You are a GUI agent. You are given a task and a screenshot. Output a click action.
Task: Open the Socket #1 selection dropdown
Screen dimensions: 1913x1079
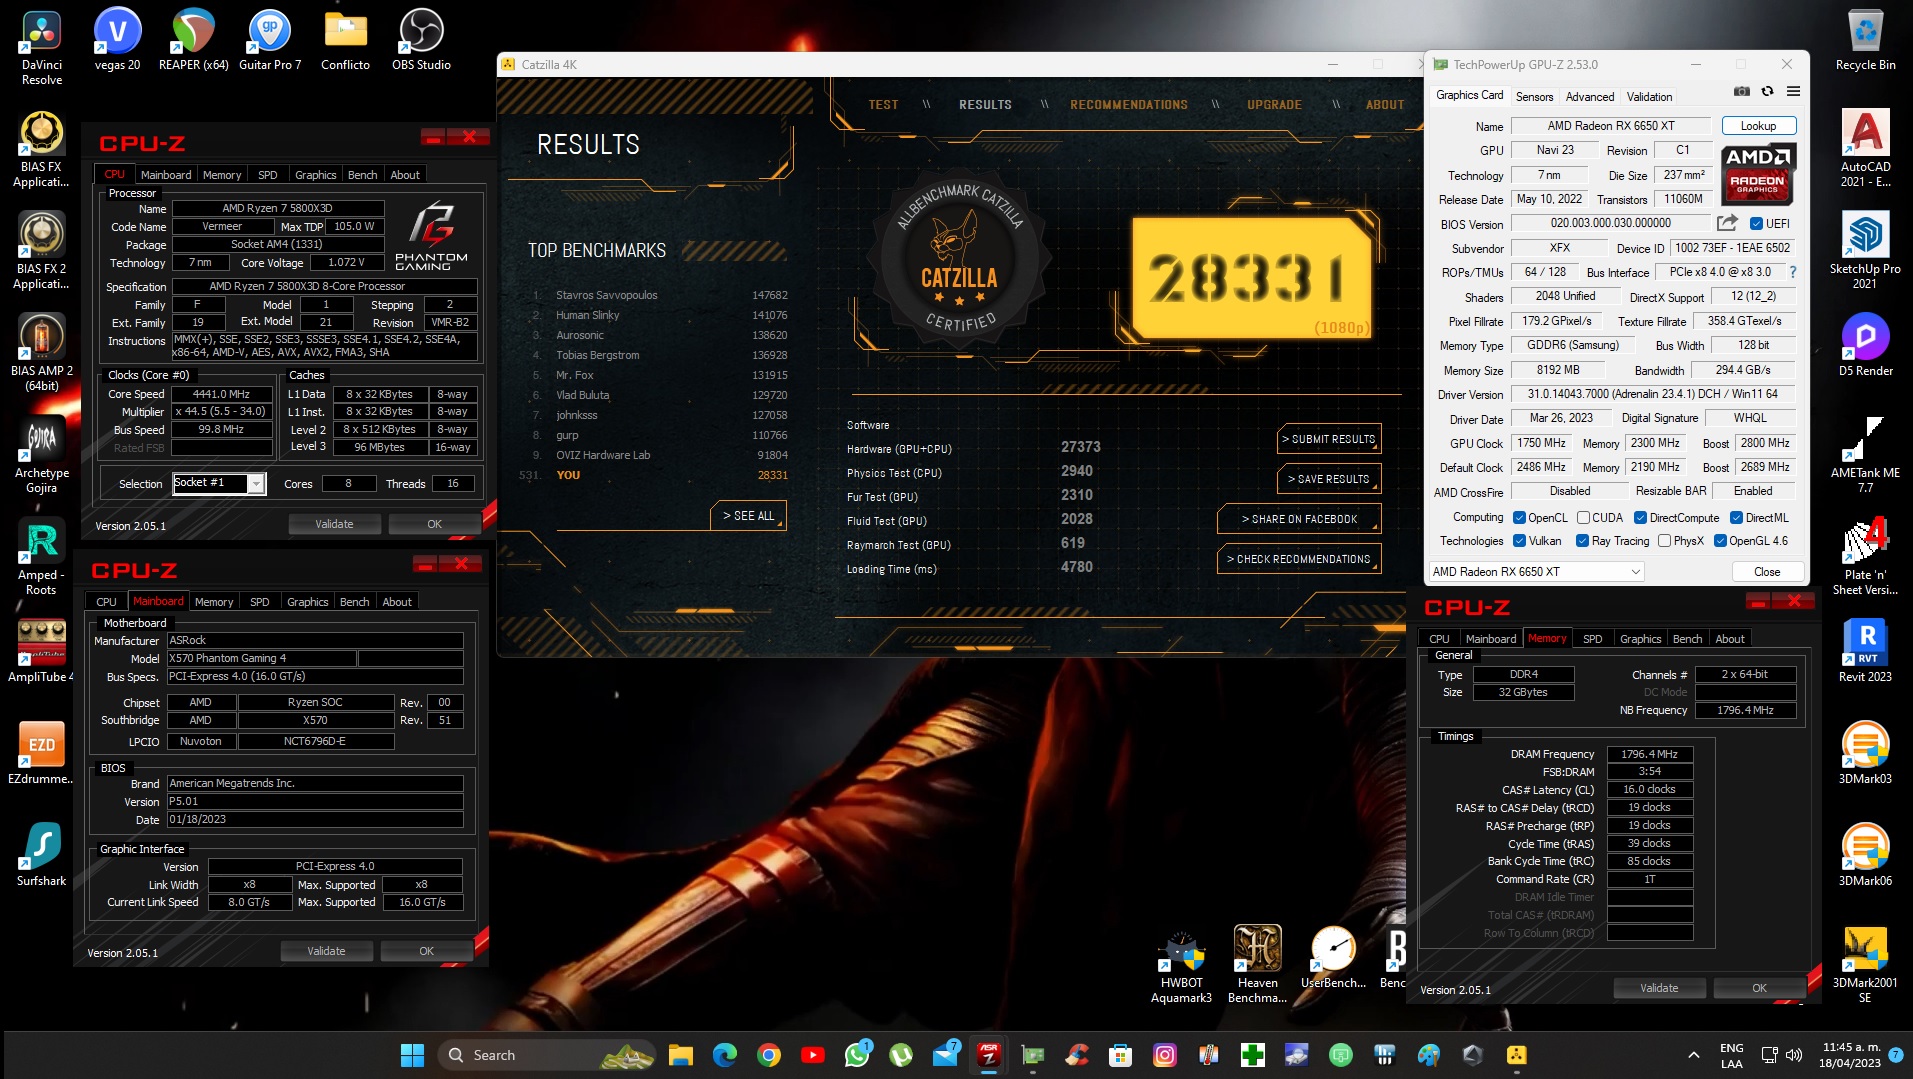[218, 483]
